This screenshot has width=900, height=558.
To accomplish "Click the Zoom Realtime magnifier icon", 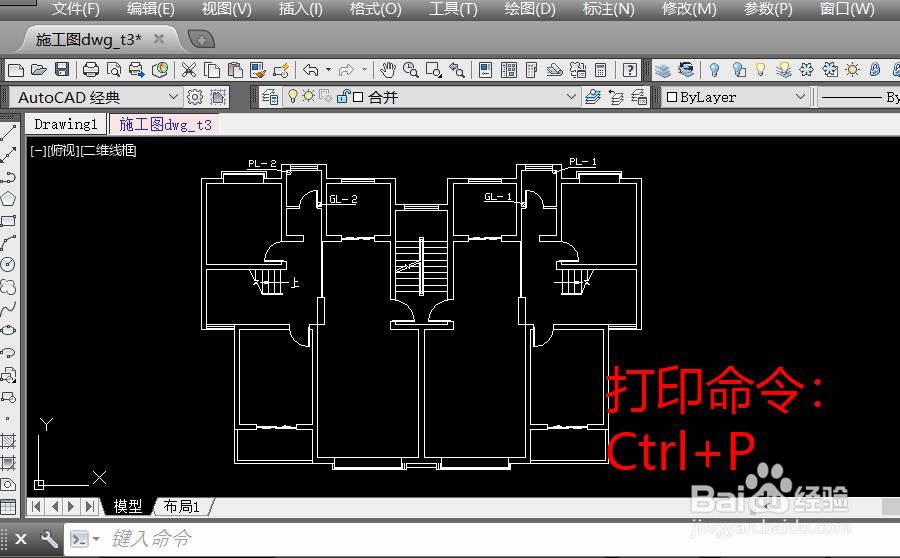I will 411,70.
